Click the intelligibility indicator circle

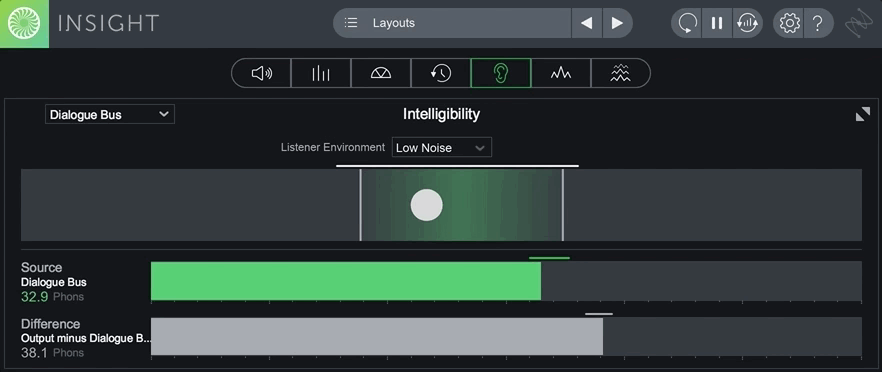click(426, 205)
